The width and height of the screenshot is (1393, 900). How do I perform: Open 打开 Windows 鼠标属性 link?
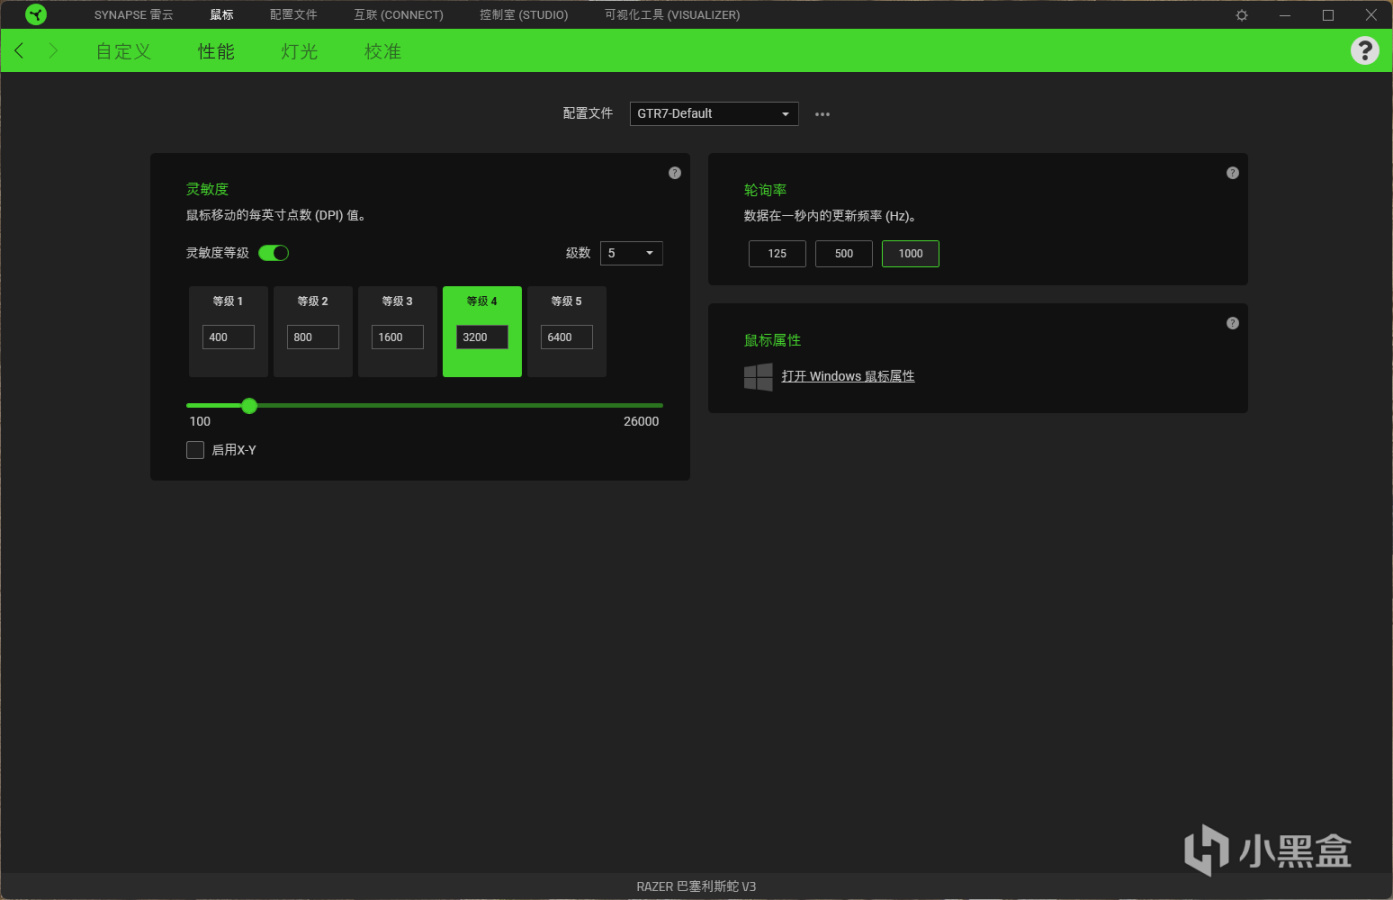click(x=848, y=377)
